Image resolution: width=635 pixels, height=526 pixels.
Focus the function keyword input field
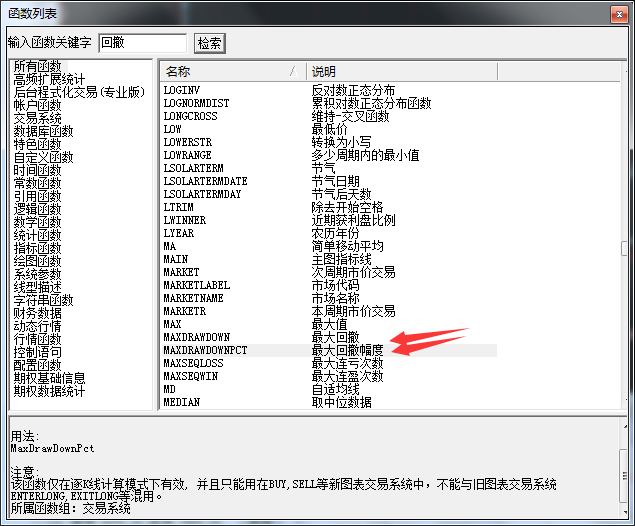click(143, 43)
